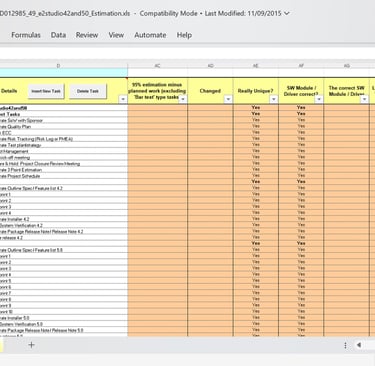The height and width of the screenshot is (366, 375).
Task: Select the release 4.2 task row
Action: [63, 238]
